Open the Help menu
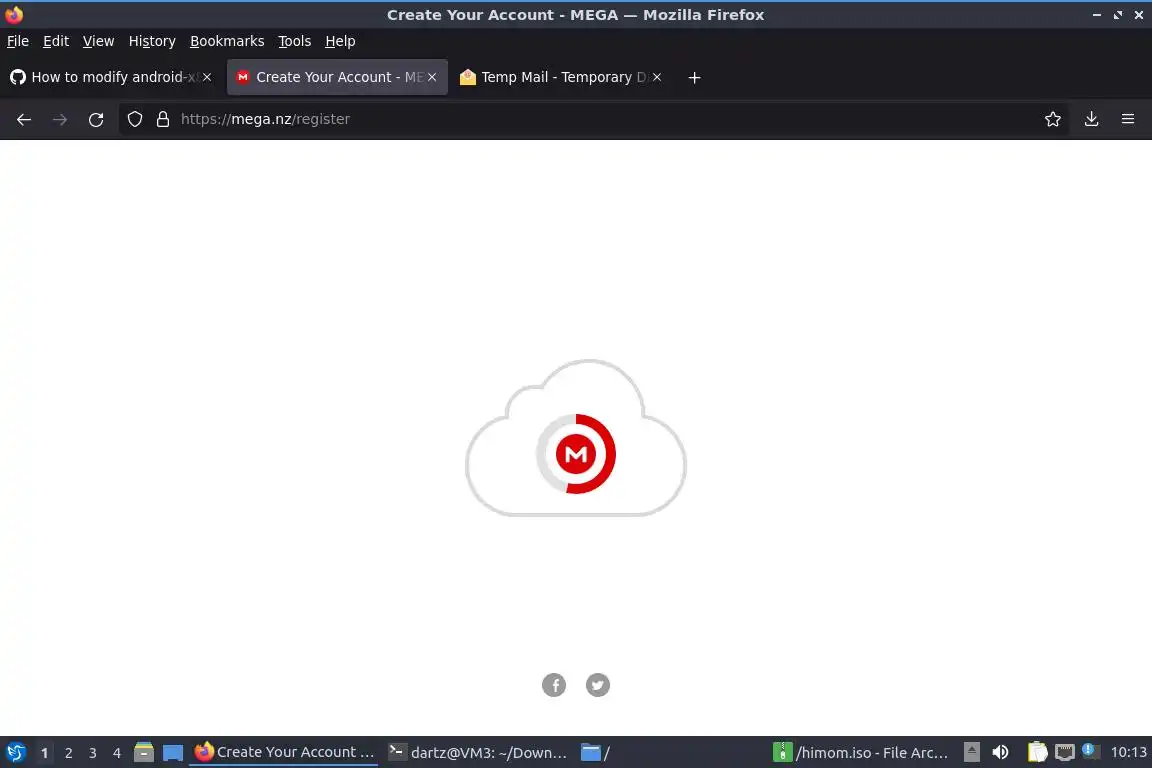Image resolution: width=1152 pixels, height=768 pixels. click(x=340, y=41)
